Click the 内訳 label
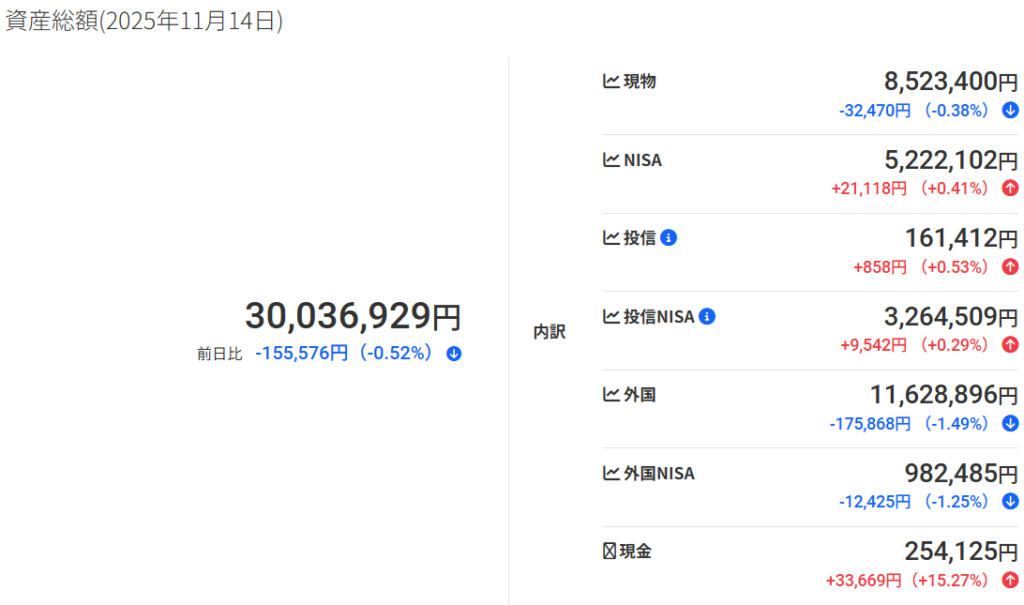This screenshot has height=605, width=1024. pyautogui.click(x=549, y=332)
